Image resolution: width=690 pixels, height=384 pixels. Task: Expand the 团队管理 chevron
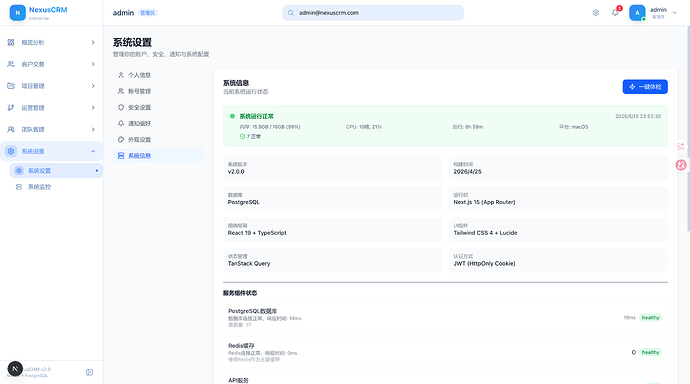pyautogui.click(x=93, y=129)
